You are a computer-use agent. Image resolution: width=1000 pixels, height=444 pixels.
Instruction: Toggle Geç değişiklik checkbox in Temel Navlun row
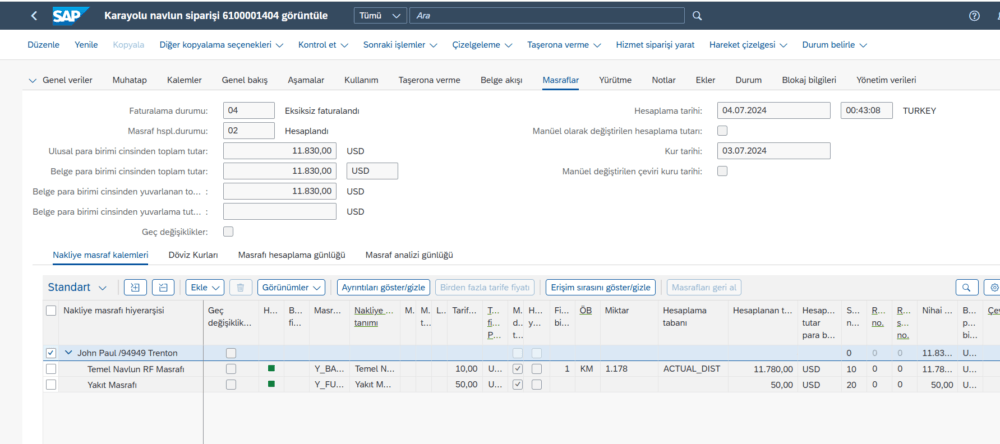click(231, 369)
